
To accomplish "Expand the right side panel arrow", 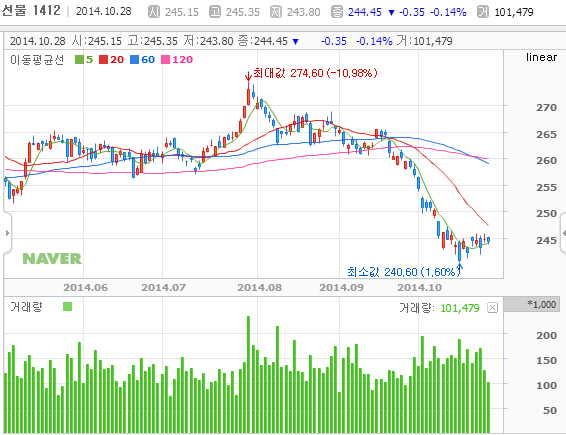I will click(563, 233).
